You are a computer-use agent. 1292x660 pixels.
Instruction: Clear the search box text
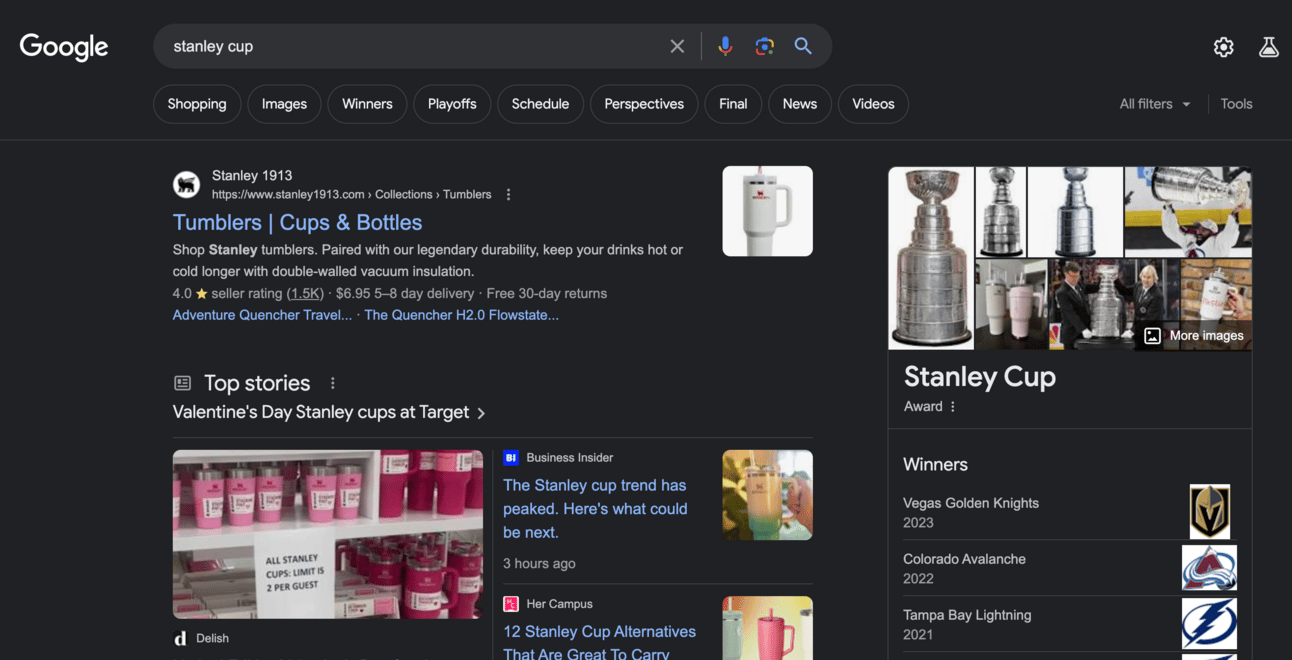pyautogui.click(x=677, y=46)
